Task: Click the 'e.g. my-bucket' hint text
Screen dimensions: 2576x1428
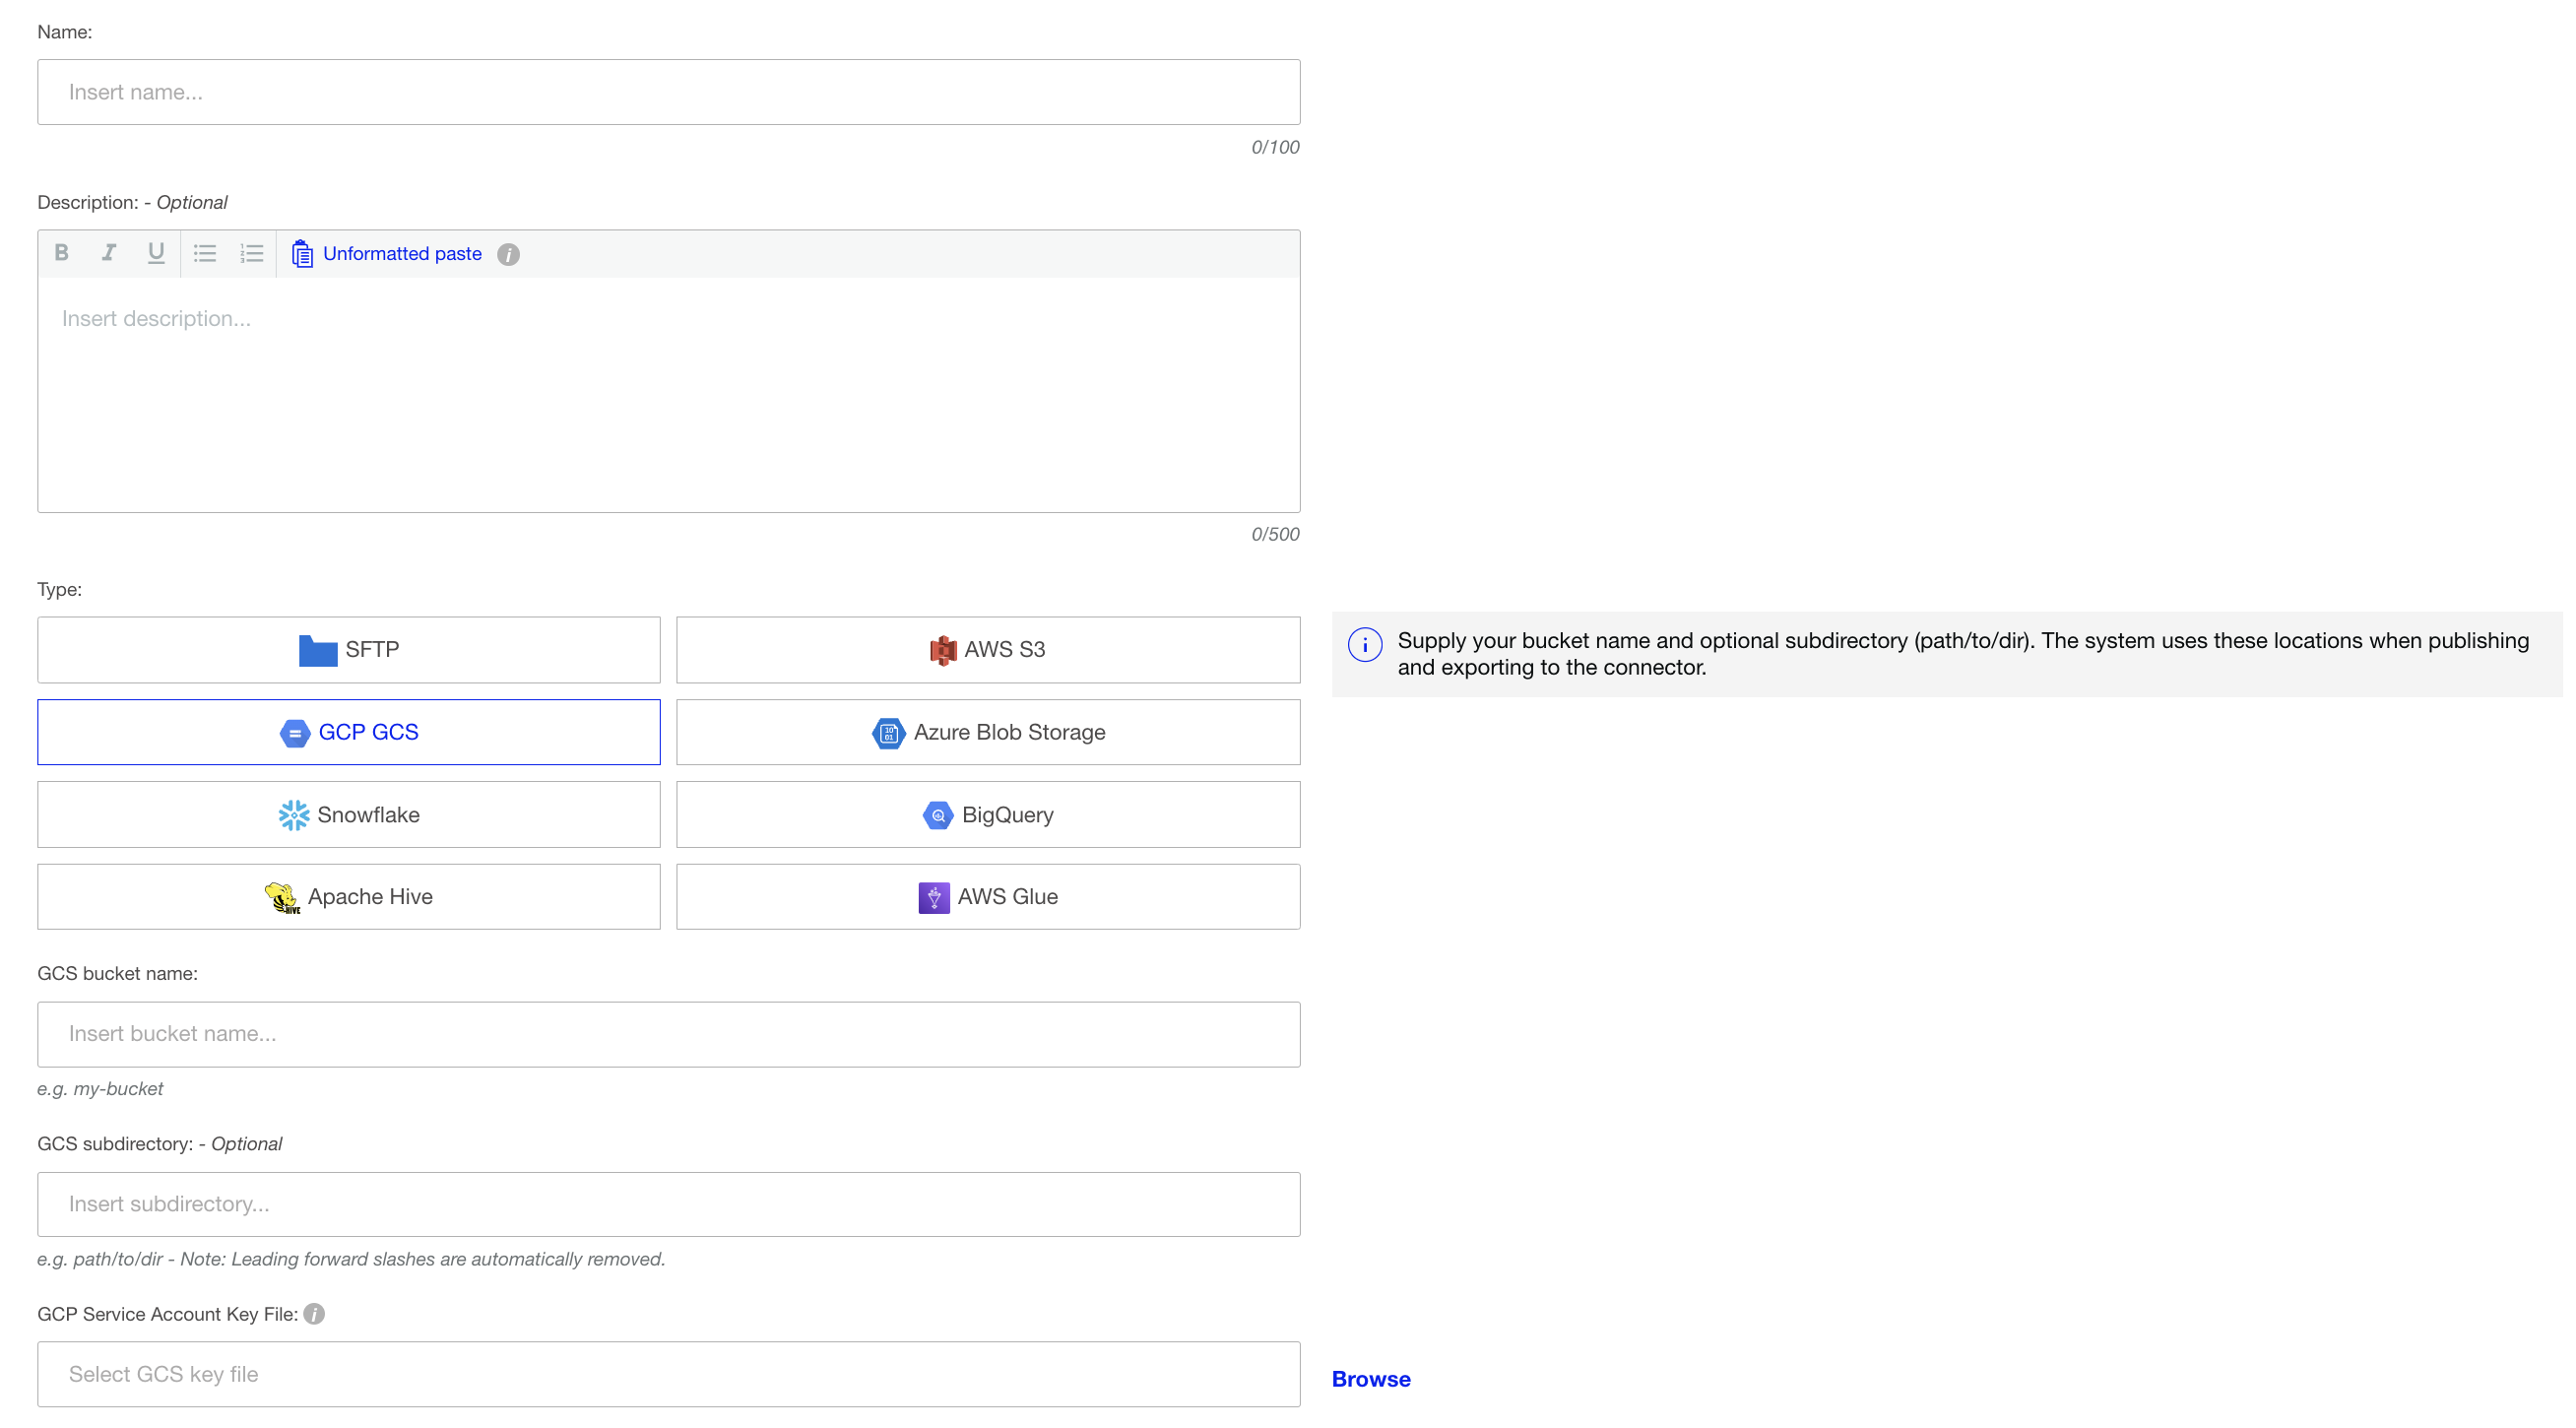Action: [x=100, y=1089]
